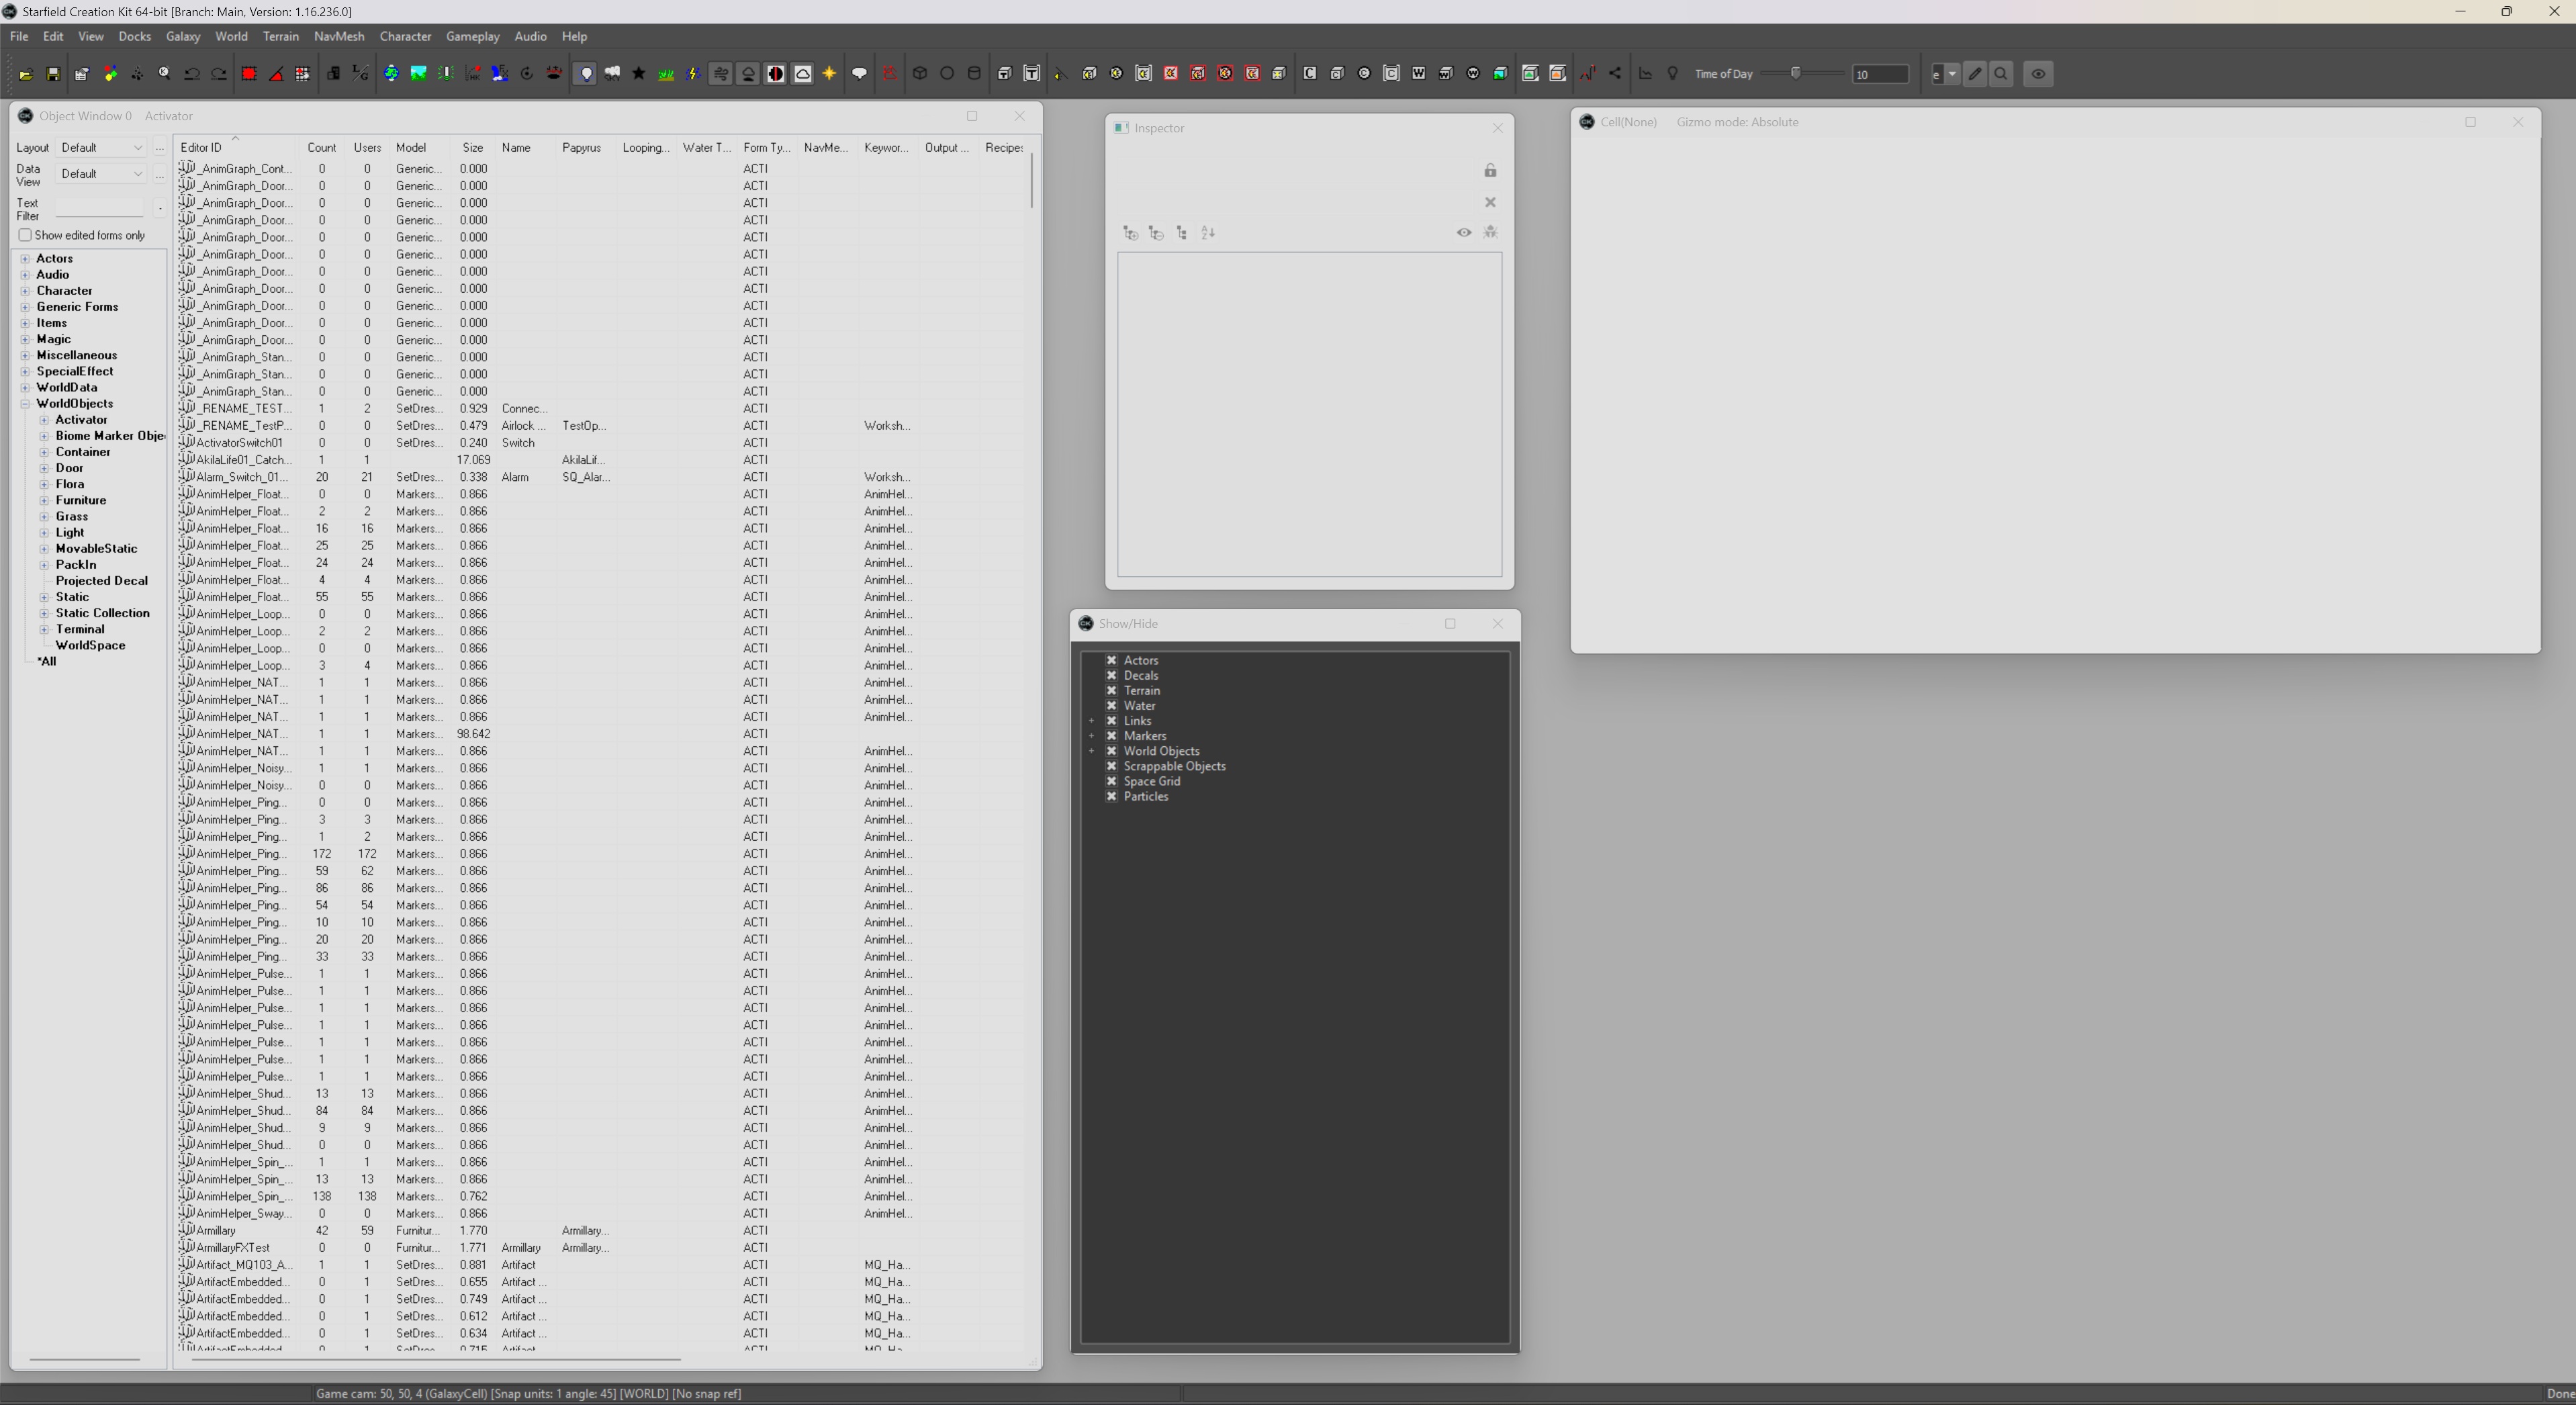Select the Furniture tree item
Image resolution: width=2576 pixels, height=1405 pixels.
[81, 500]
